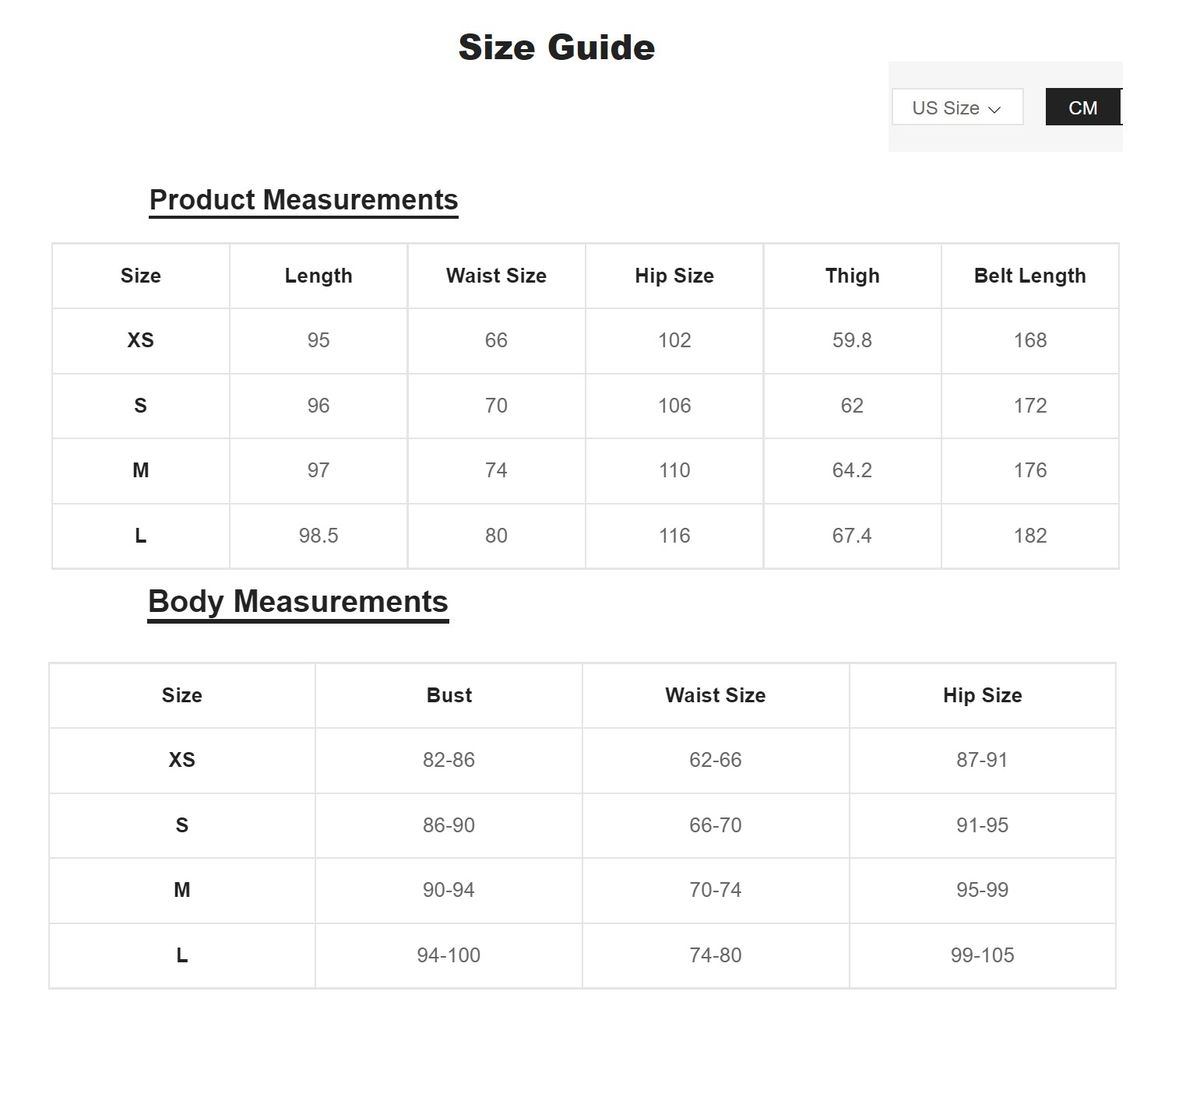
Task: Click the Product Measurements heading
Action: tap(303, 200)
